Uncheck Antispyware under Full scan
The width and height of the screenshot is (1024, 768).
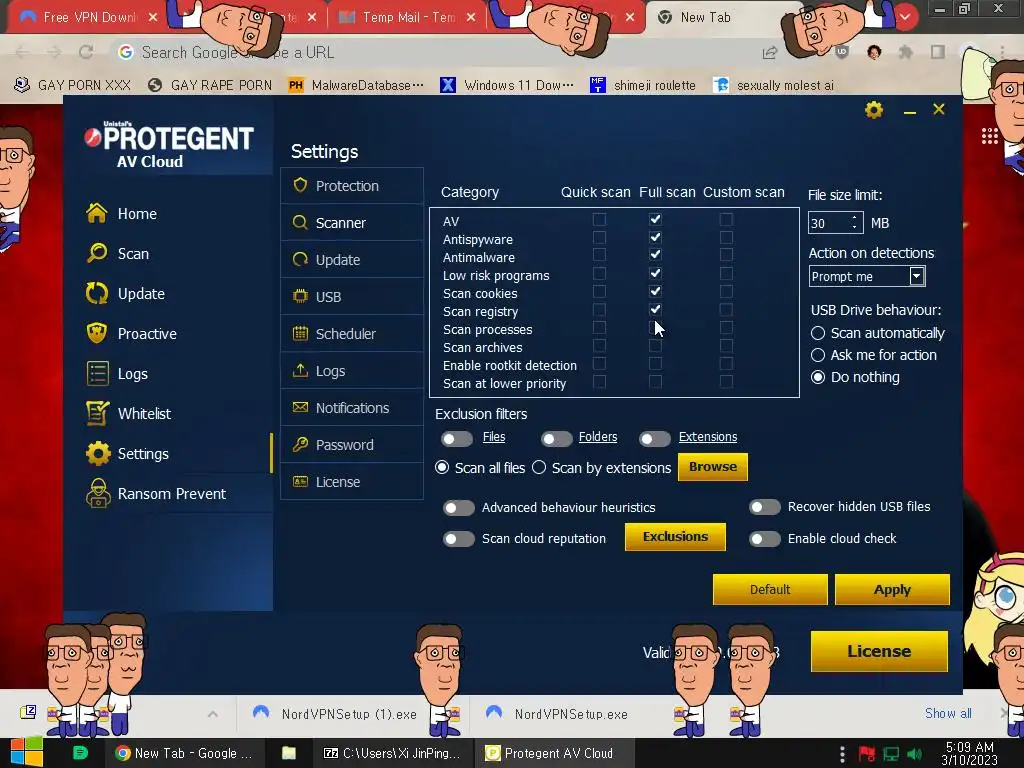tap(656, 237)
